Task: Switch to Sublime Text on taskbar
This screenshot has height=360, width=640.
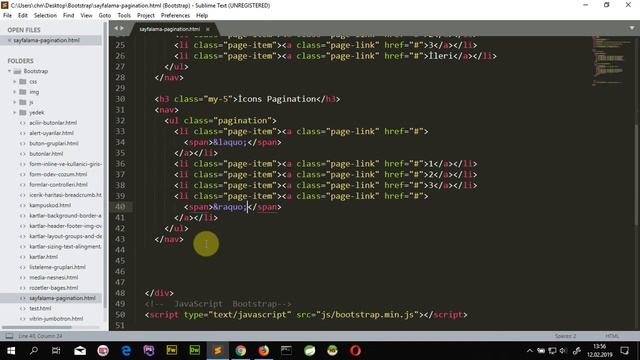Action: pyautogui.click(x=218, y=351)
